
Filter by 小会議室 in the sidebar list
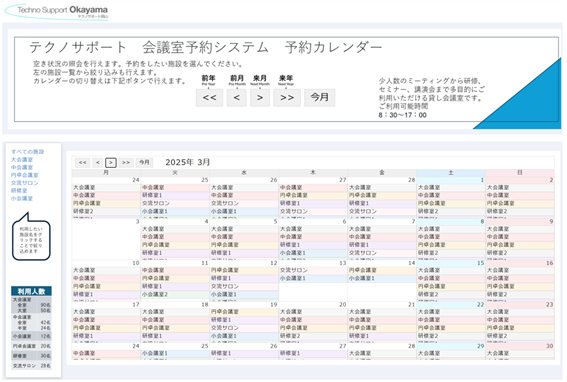(x=22, y=198)
